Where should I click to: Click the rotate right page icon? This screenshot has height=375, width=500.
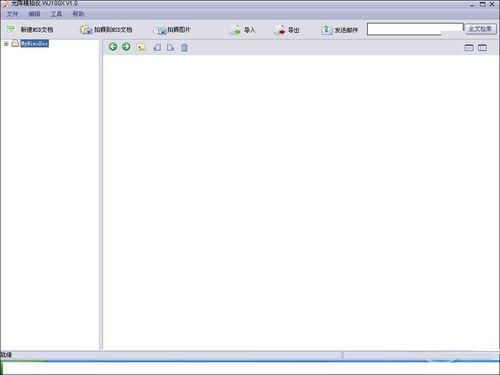(x=170, y=47)
